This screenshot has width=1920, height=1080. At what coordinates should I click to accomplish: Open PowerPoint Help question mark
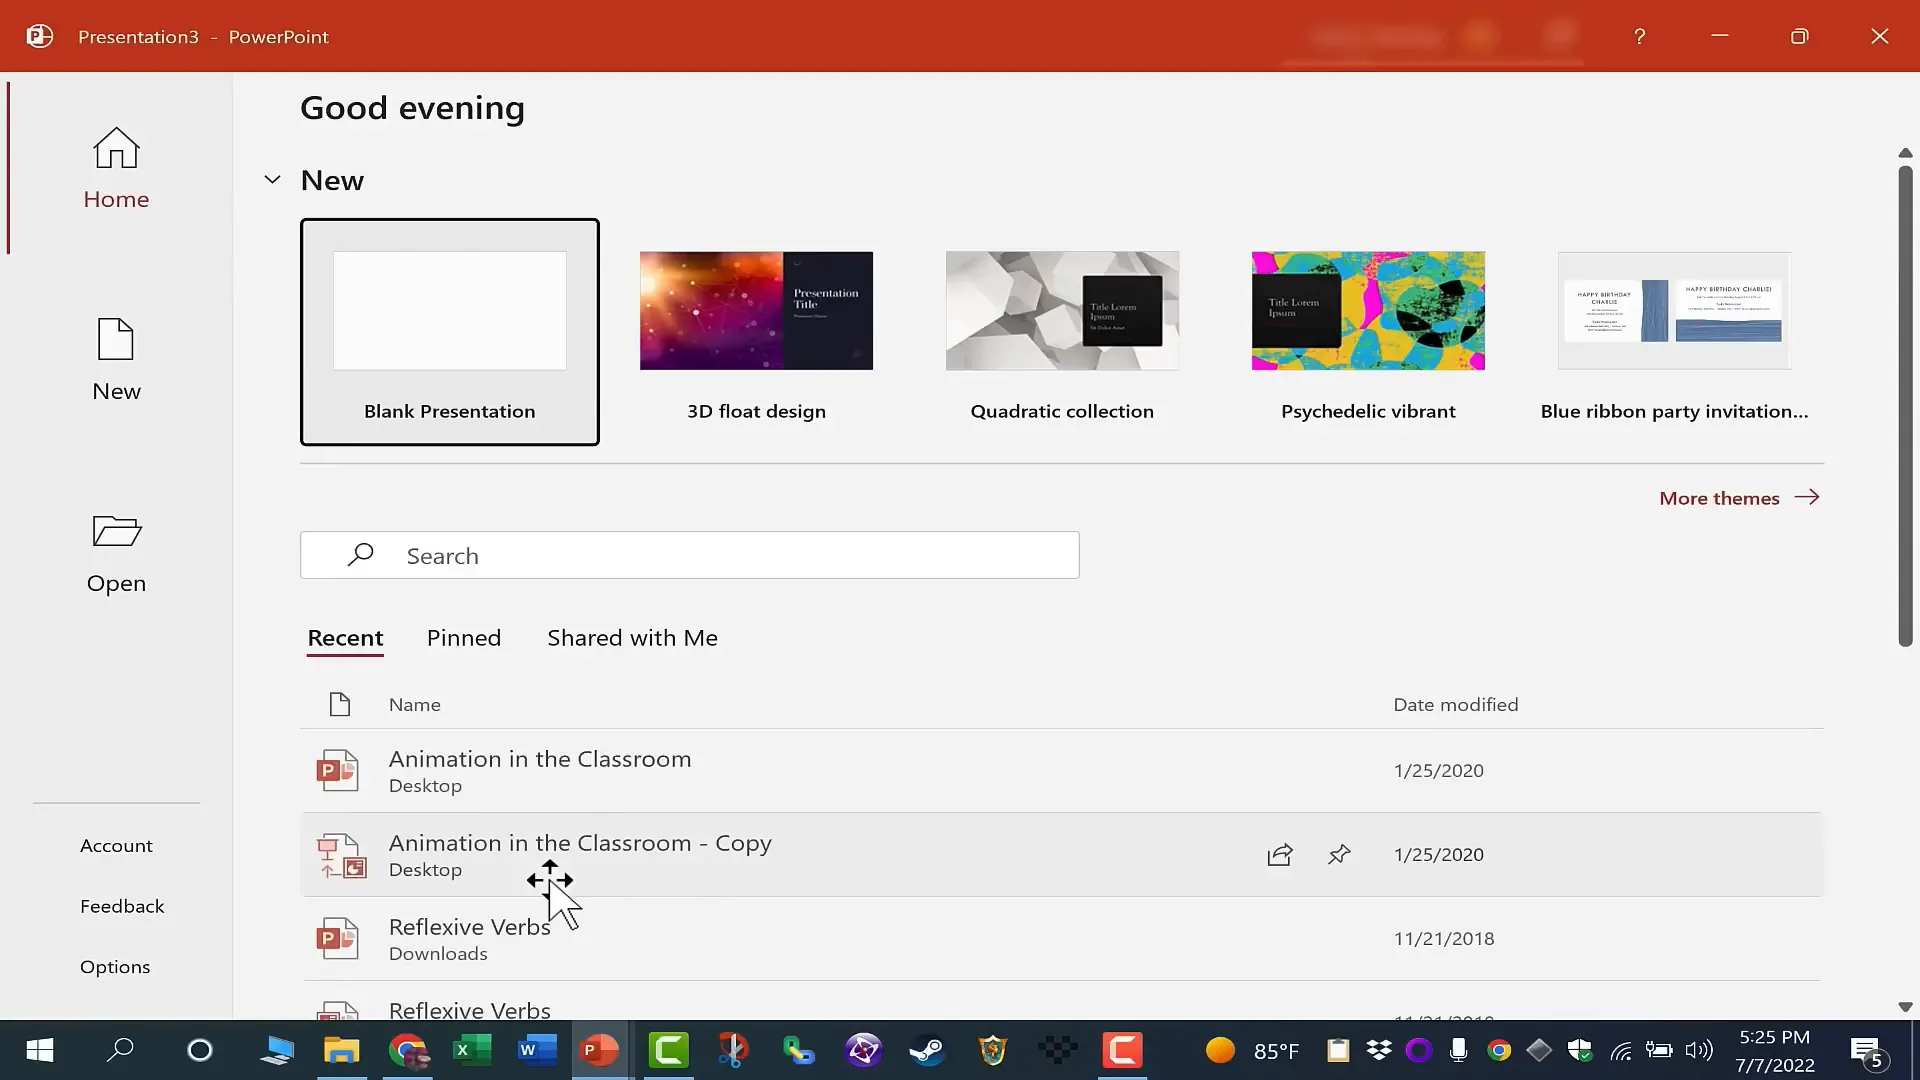click(1639, 36)
